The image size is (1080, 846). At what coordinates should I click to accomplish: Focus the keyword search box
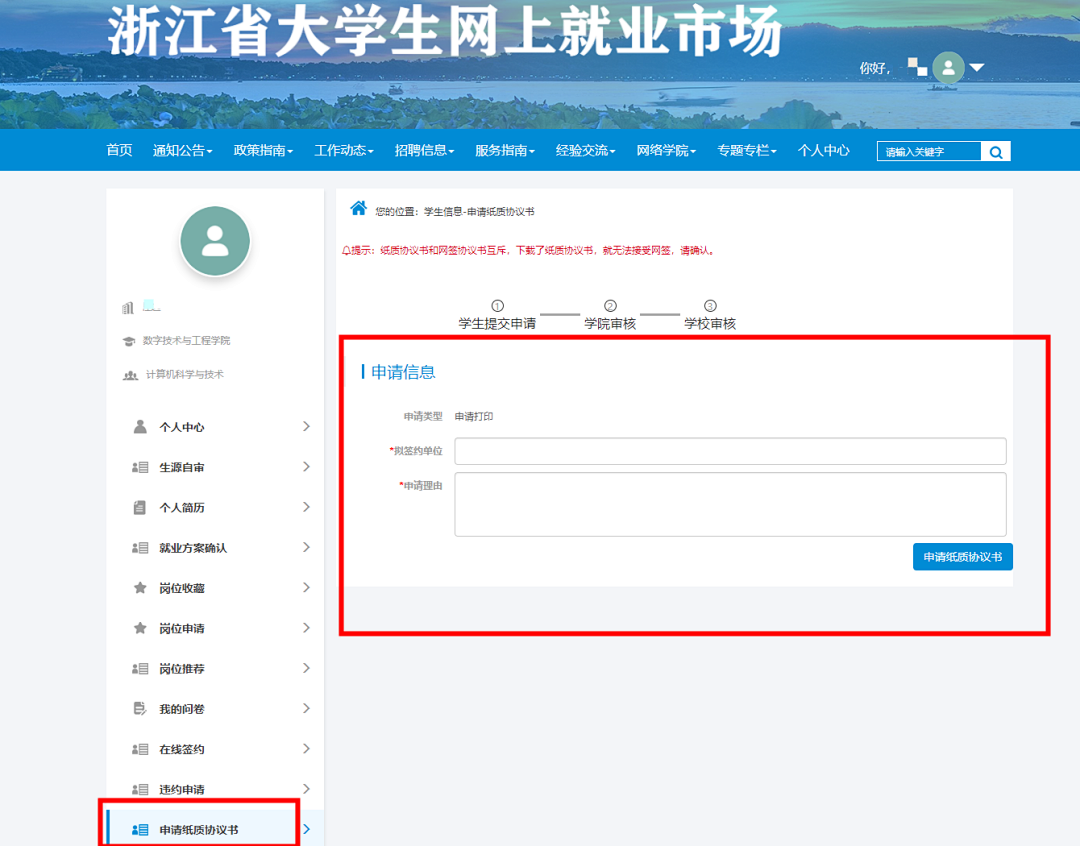coord(929,152)
